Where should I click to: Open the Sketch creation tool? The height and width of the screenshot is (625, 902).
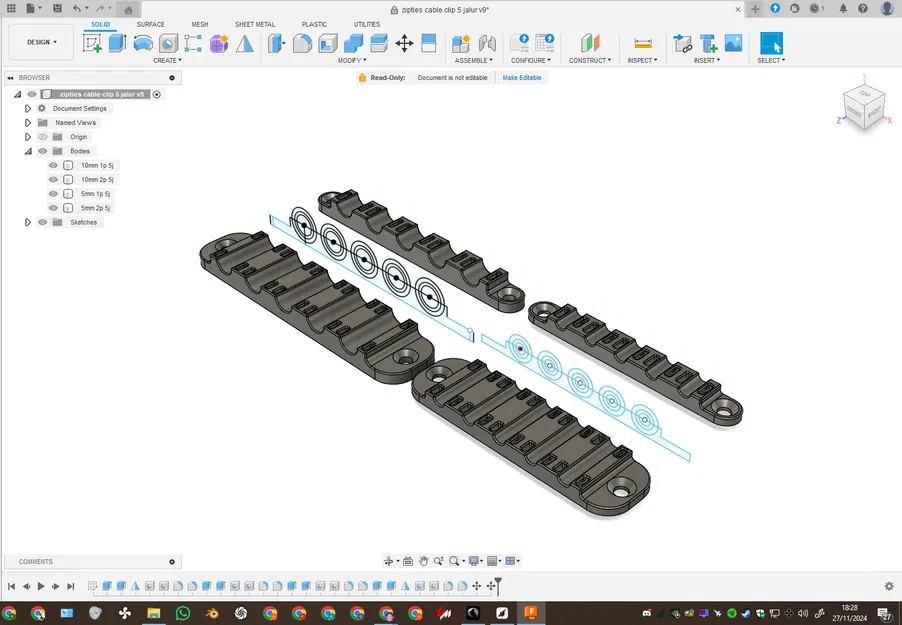[x=93, y=43]
